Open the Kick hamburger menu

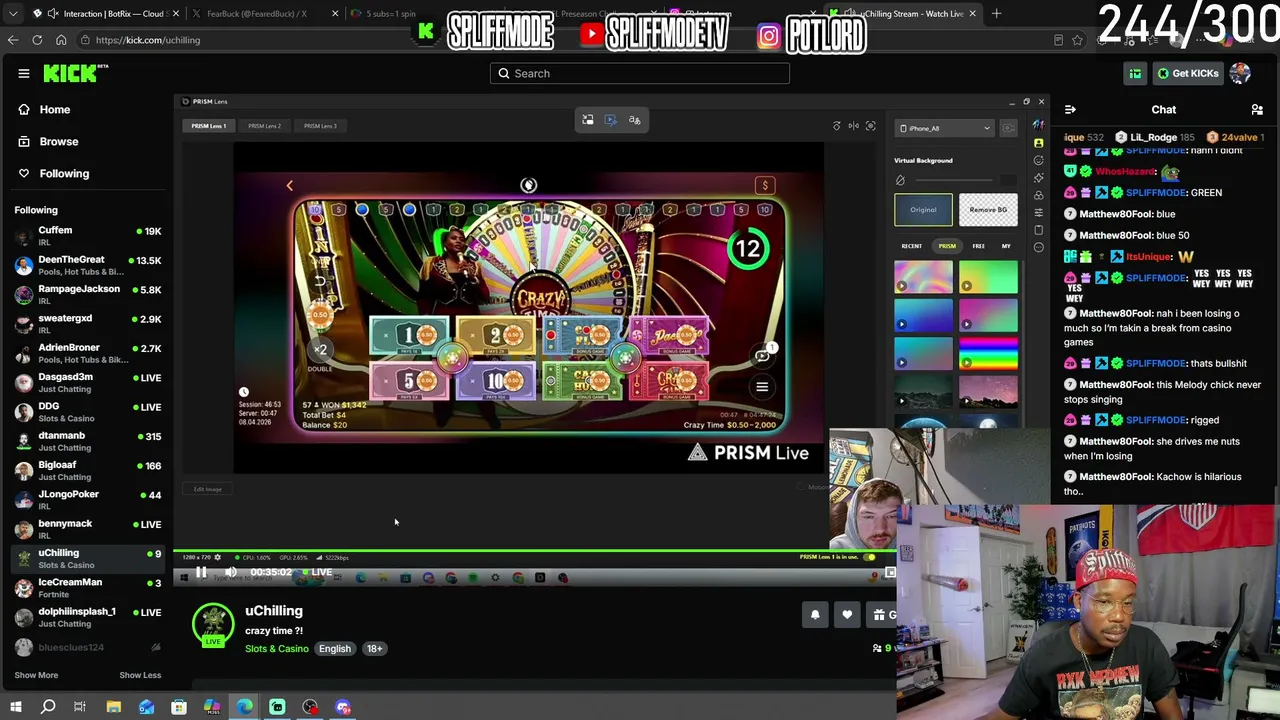tap(24, 73)
